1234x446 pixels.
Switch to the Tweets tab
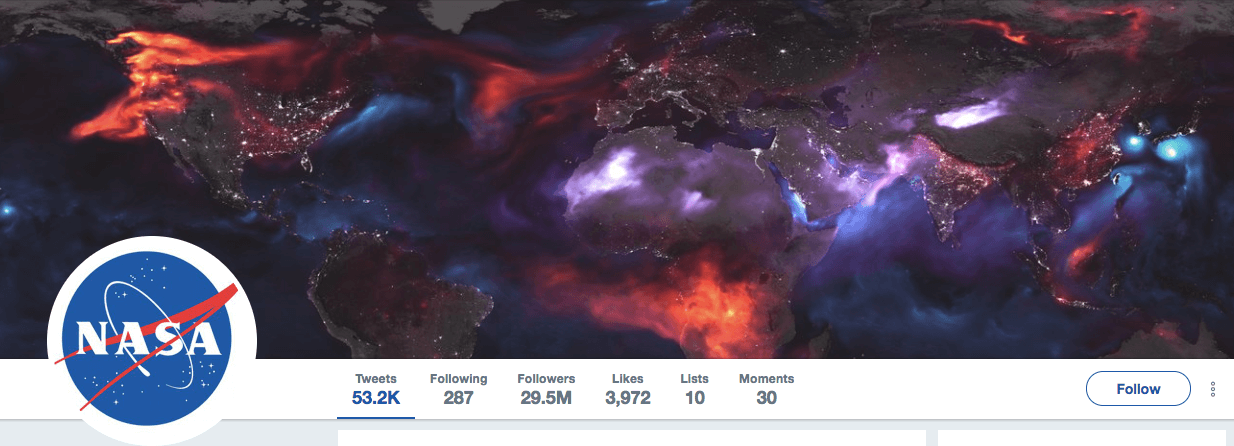376,389
